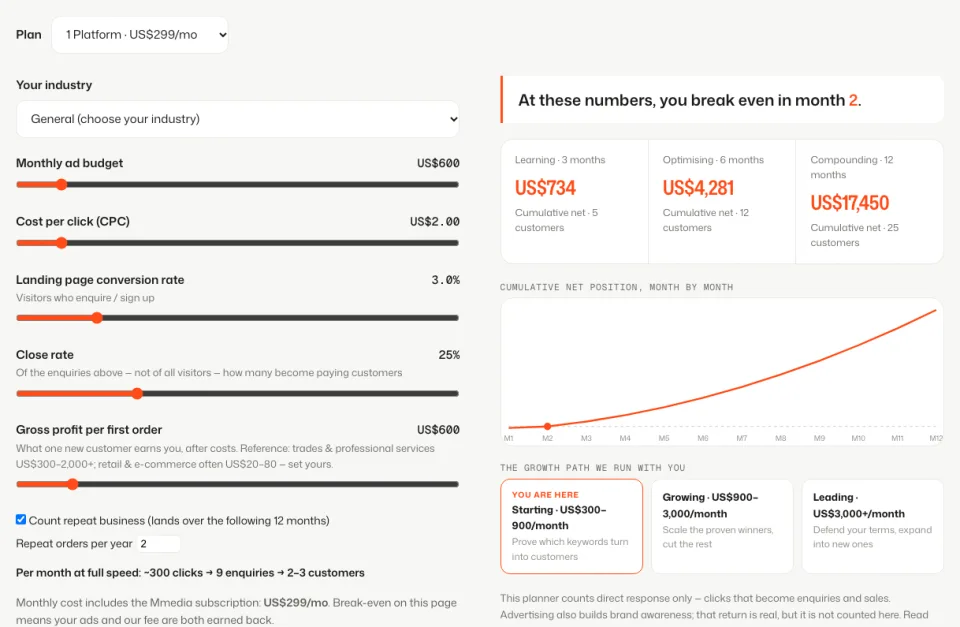Screen dimensions: 960x627
Task: Click the CPC value US$2.00
Action: (435, 221)
